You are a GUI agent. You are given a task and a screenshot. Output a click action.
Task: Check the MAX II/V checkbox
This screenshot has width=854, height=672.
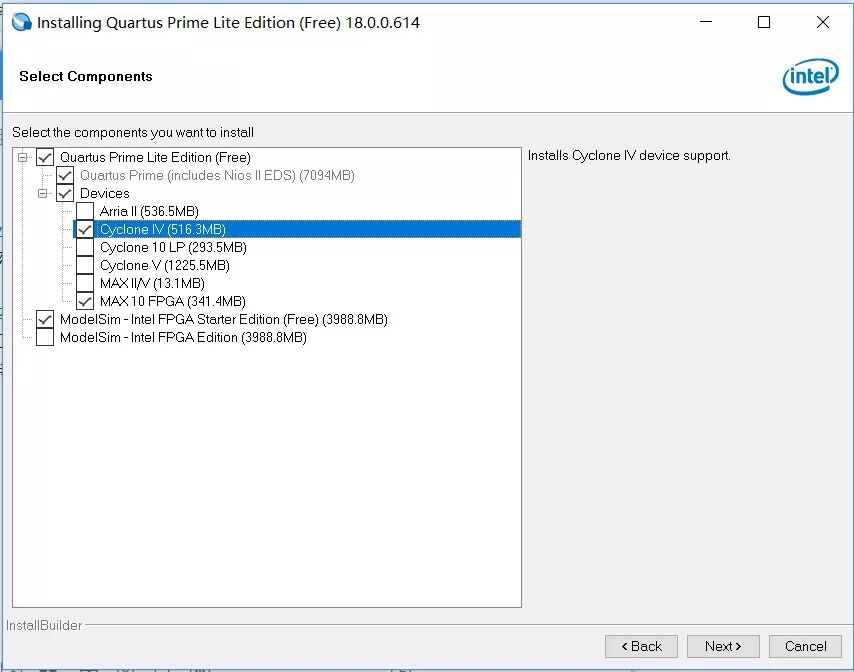(x=85, y=283)
